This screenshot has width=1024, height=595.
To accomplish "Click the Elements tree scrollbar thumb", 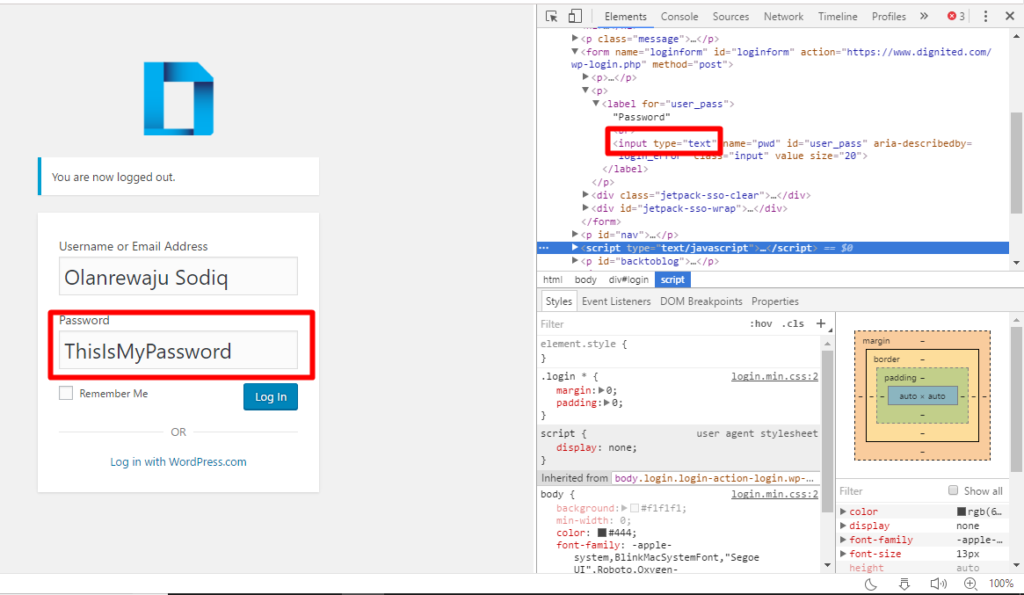I will [x=1016, y=163].
